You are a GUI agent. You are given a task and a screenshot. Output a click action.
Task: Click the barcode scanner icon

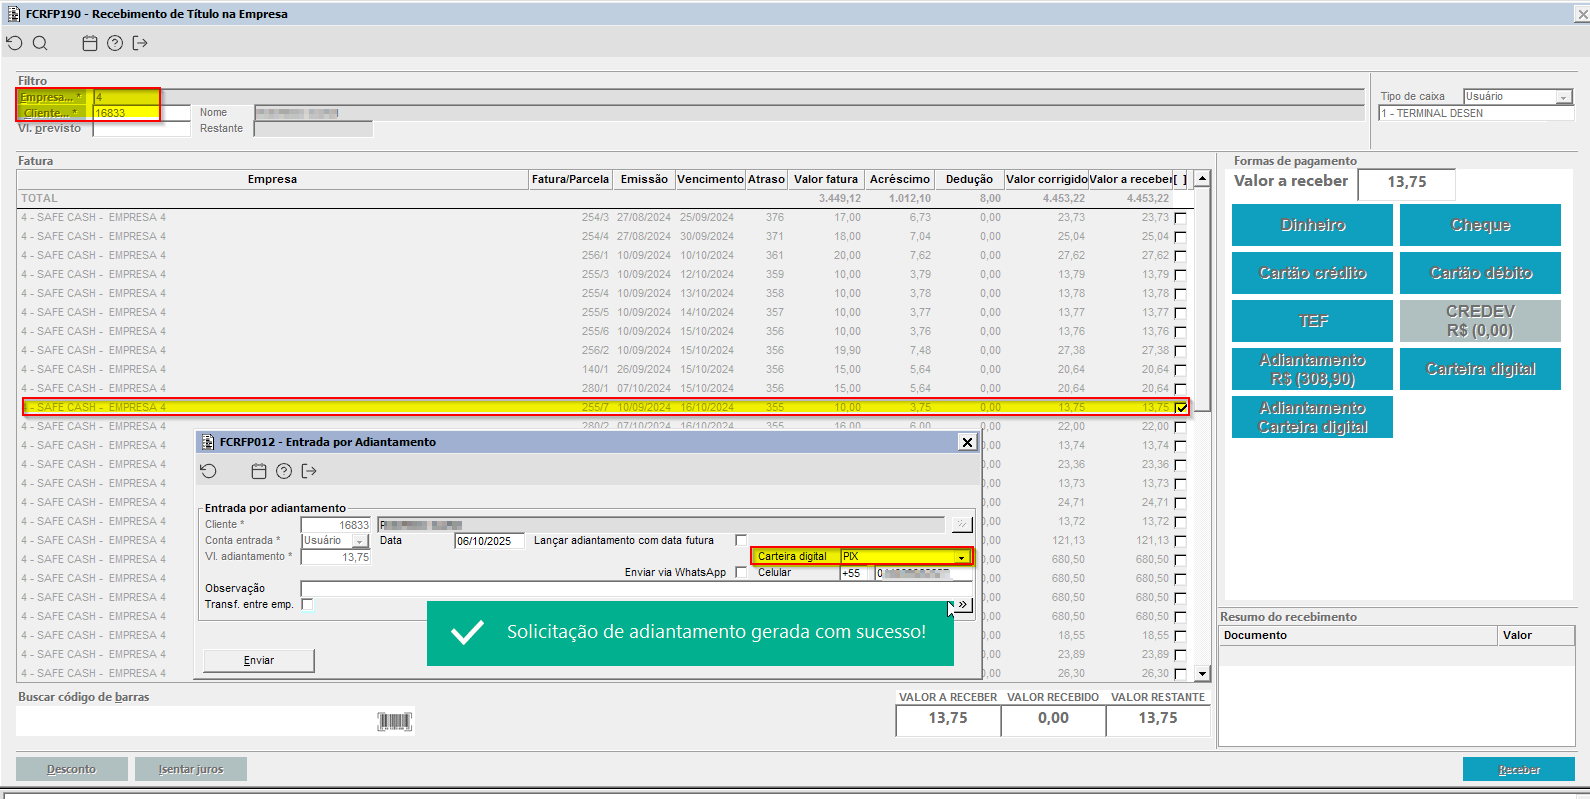(x=394, y=721)
